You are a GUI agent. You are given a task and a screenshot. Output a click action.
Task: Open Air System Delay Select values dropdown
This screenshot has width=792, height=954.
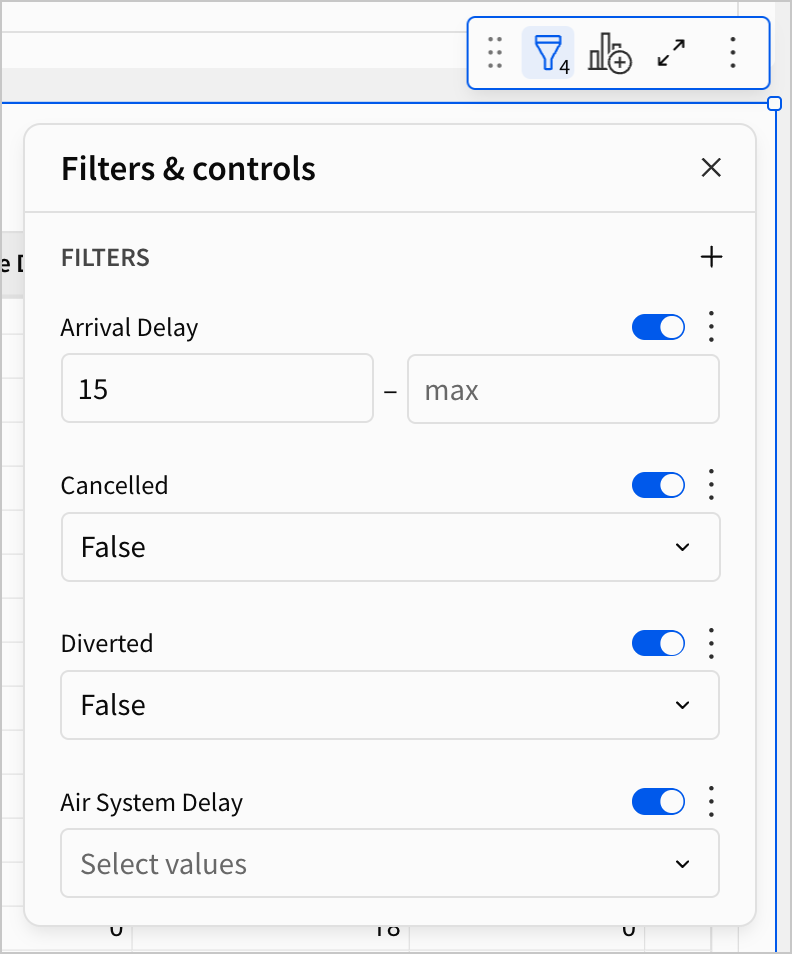pos(390,863)
